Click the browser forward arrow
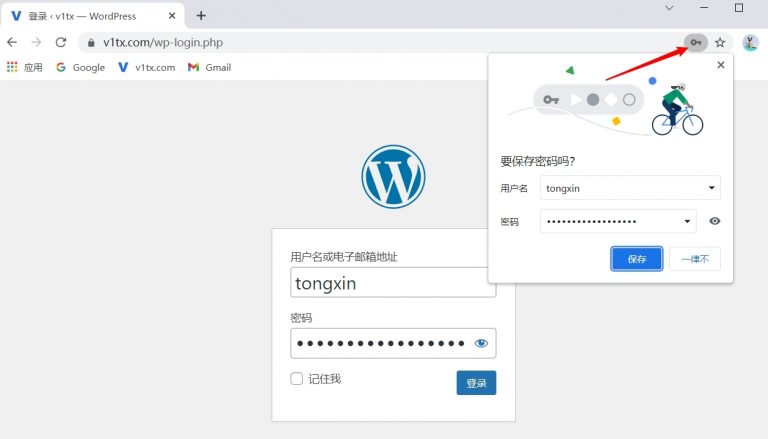Image resolution: width=768 pixels, height=439 pixels. coord(36,43)
